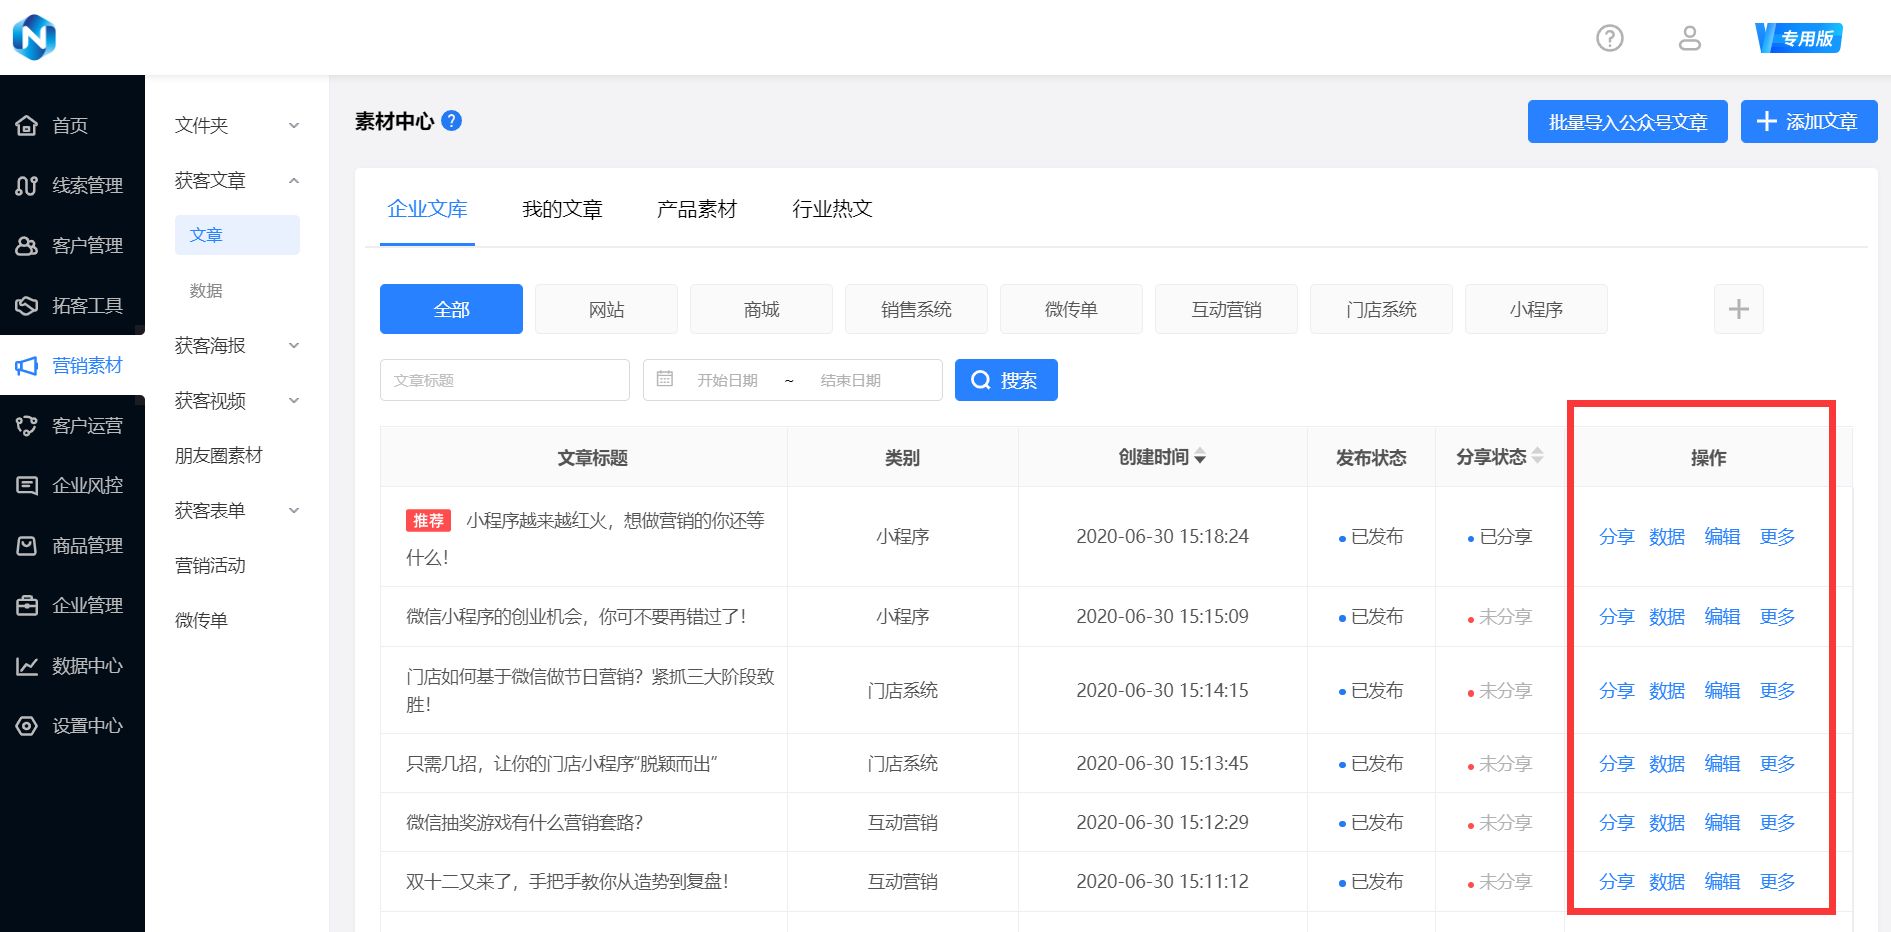1891x932 pixels.
Task: Click 批量导入公众号文章 button
Action: pyautogui.click(x=1627, y=122)
